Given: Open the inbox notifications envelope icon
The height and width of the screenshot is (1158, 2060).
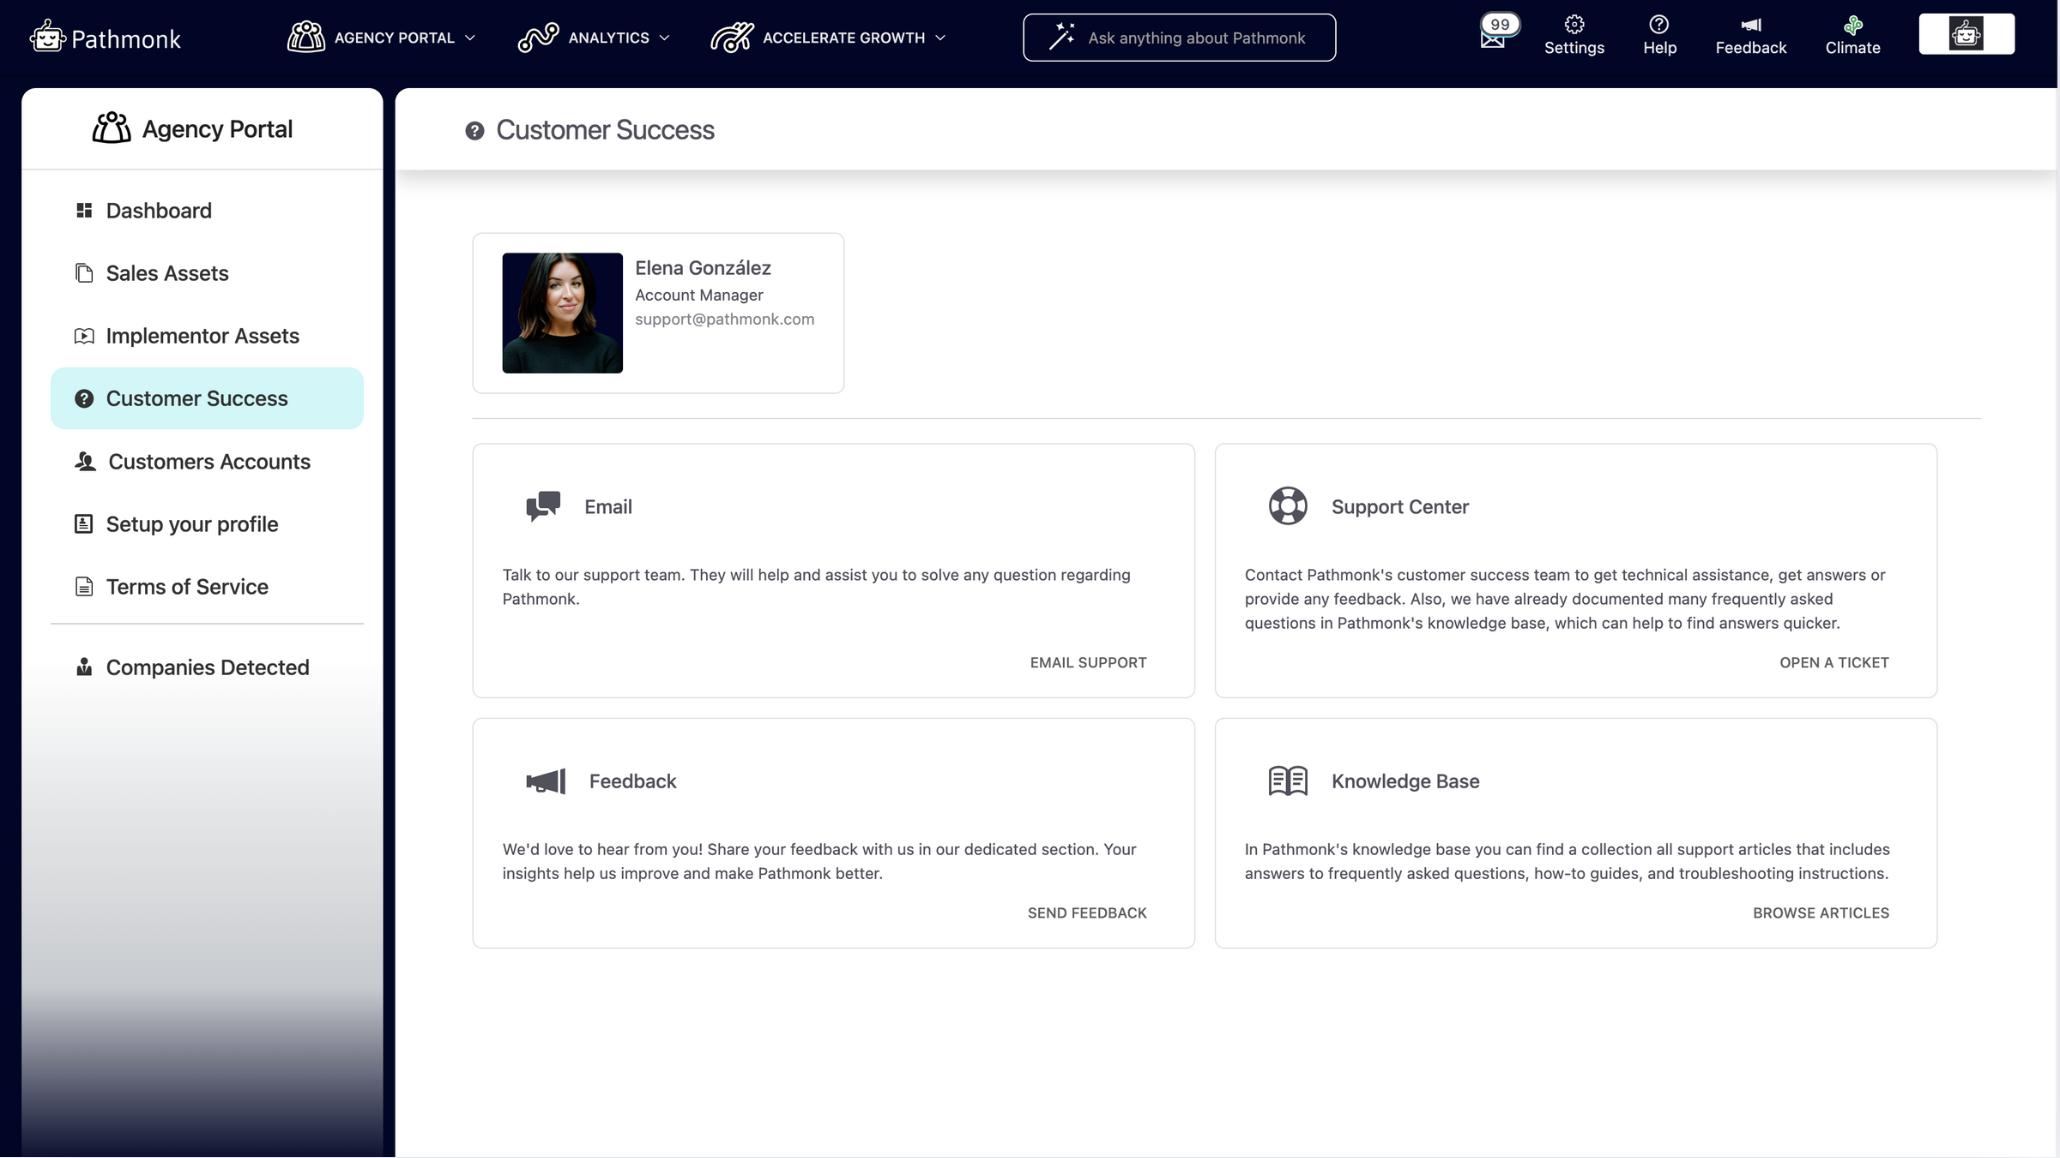Looking at the screenshot, I should [x=1492, y=38].
